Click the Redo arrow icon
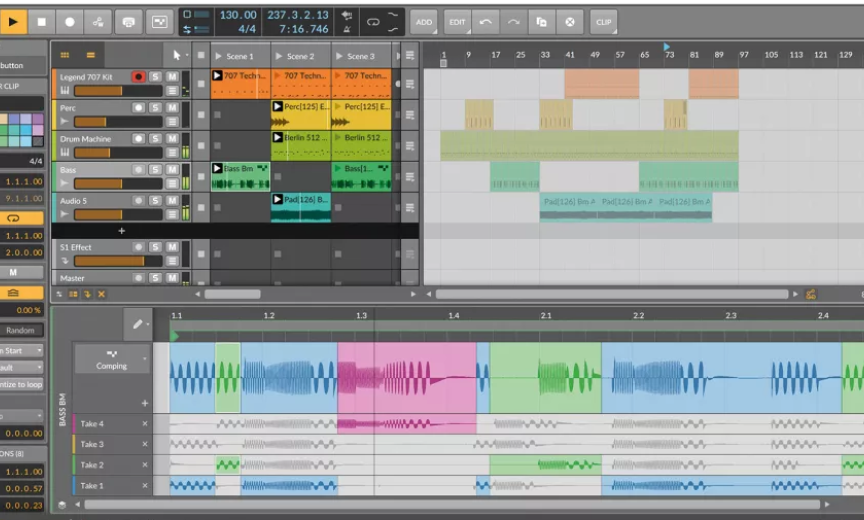Viewport: 864px width, 520px height. 513,21
